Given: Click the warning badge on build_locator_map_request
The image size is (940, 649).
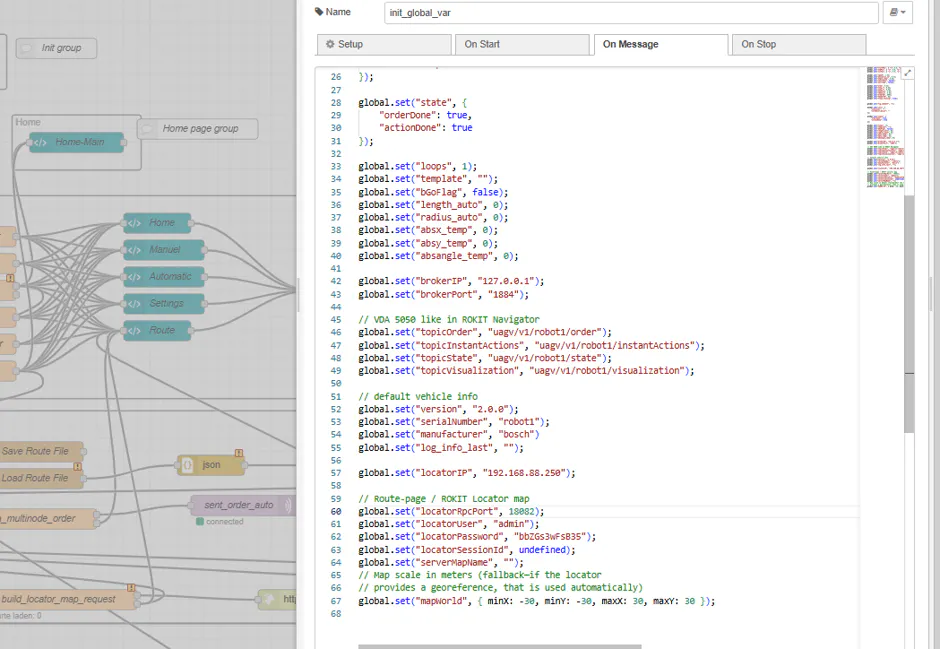Looking at the screenshot, I should [x=131, y=588].
